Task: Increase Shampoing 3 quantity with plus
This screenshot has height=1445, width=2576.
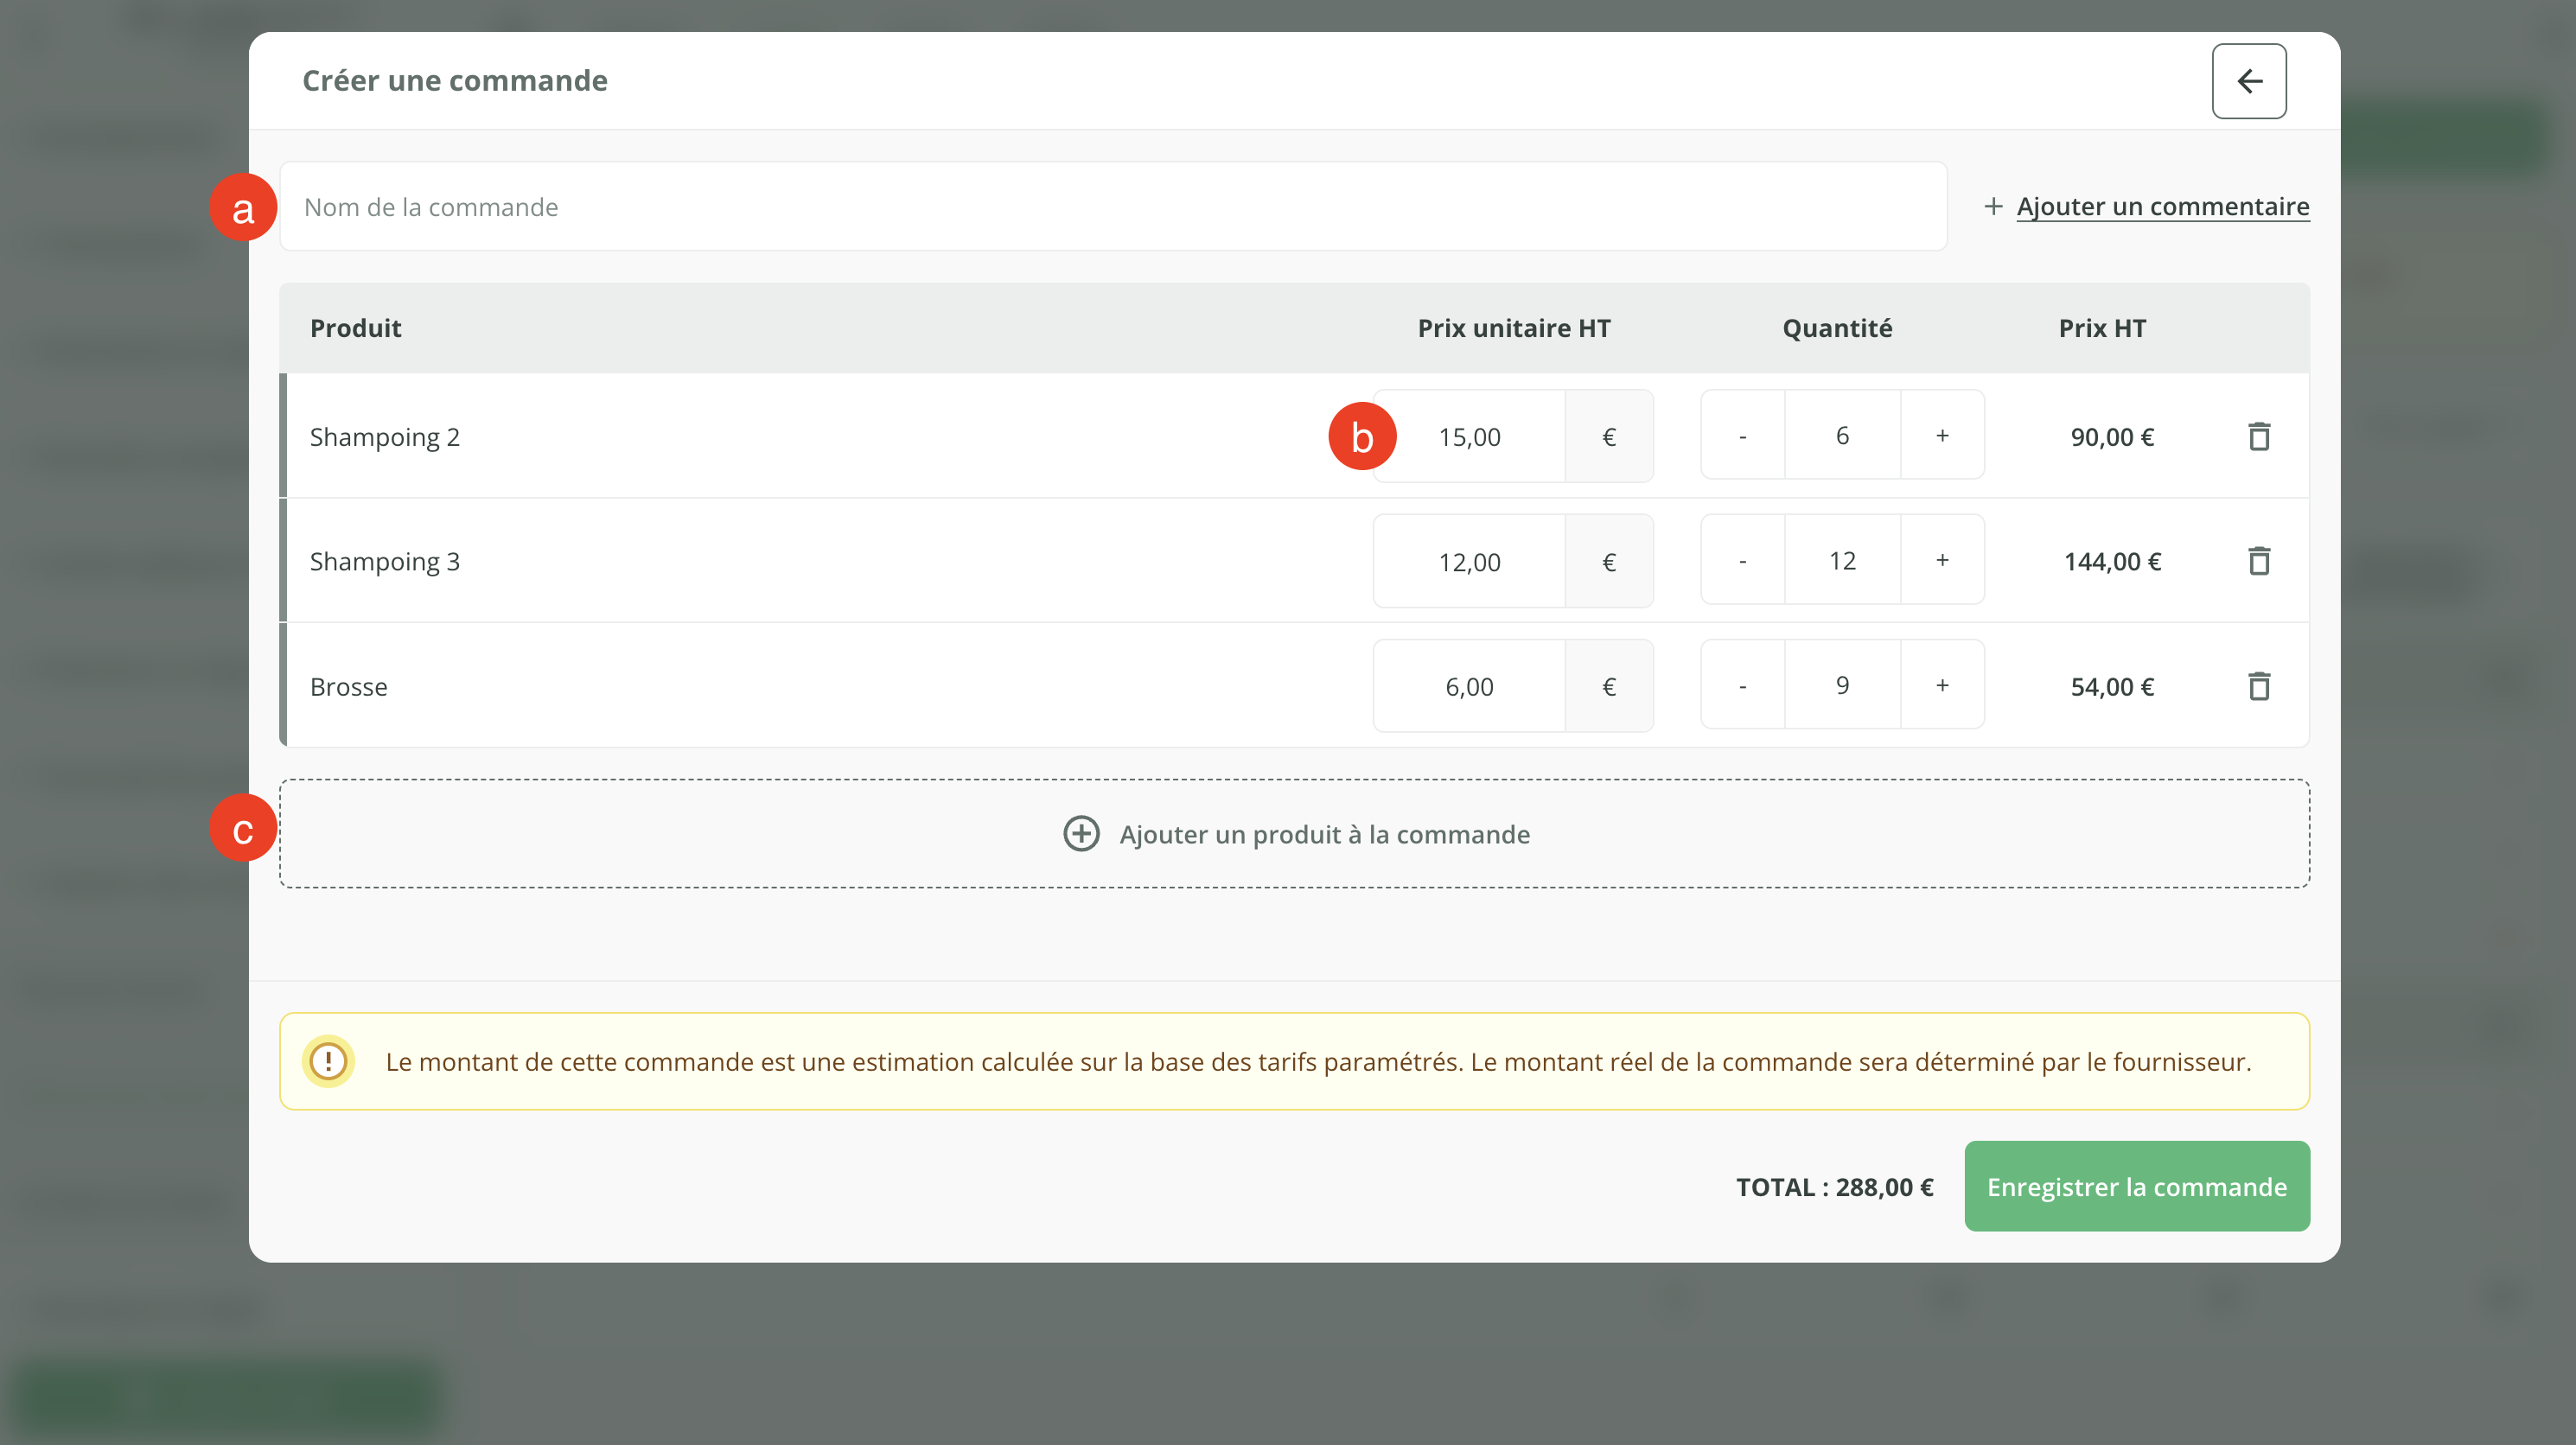Action: (x=1942, y=561)
